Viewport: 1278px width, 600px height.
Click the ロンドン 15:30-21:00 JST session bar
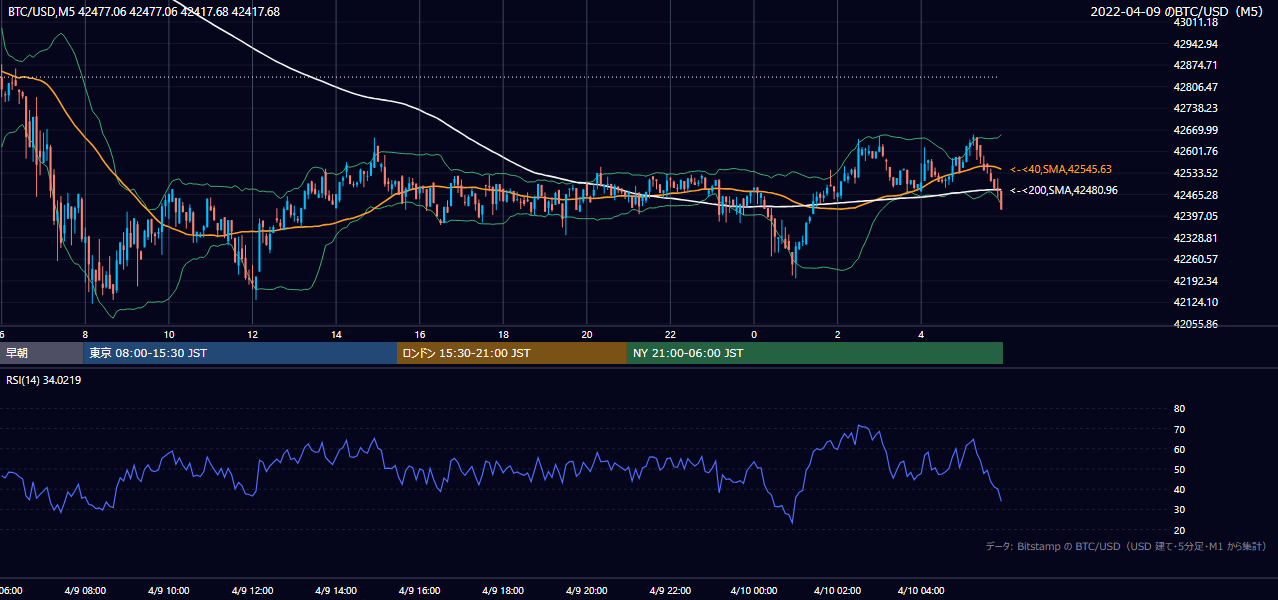point(512,353)
